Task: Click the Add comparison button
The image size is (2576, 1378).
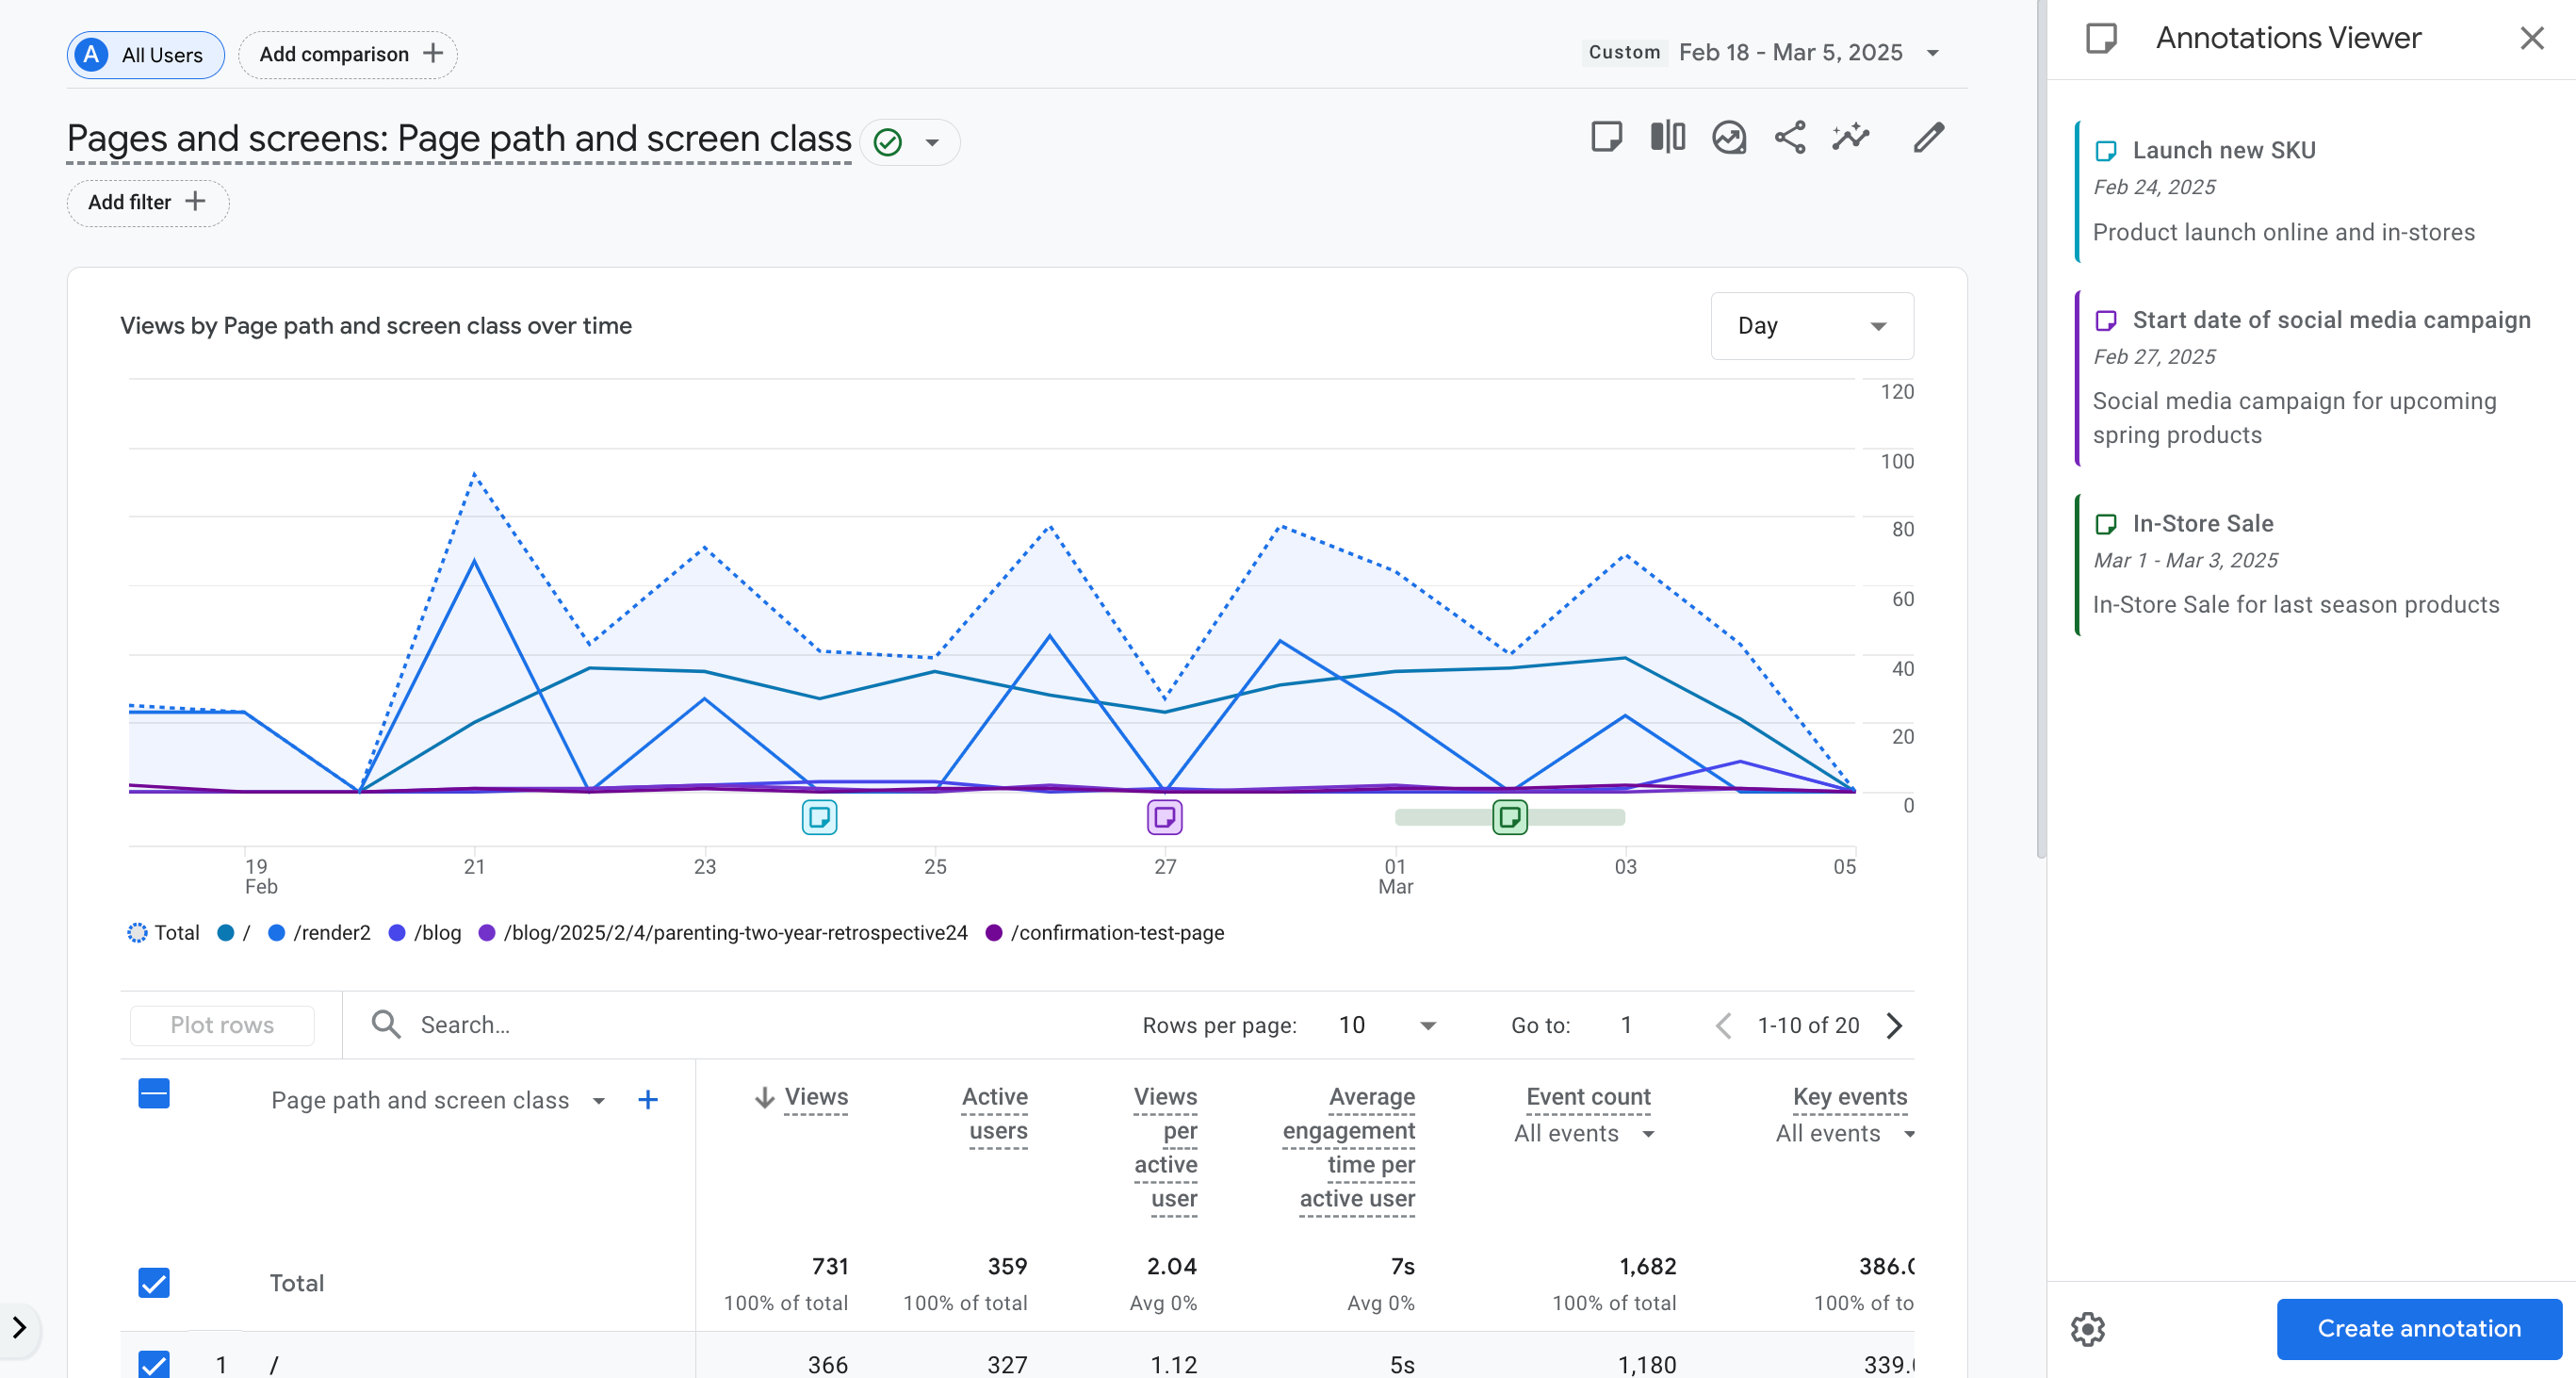Action: (348, 54)
